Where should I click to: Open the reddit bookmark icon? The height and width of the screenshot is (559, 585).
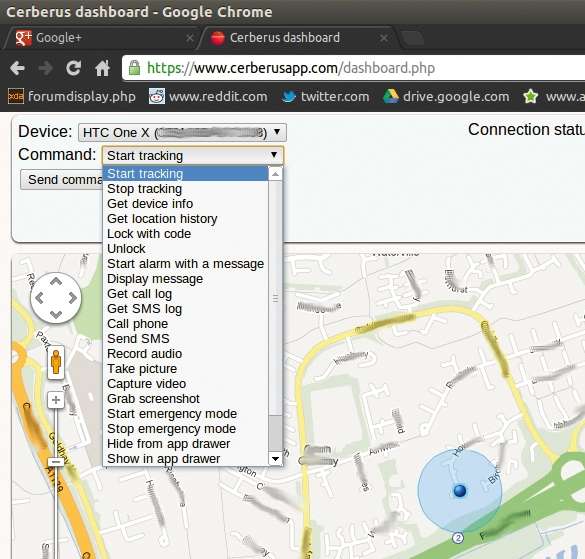[x=157, y=97]
